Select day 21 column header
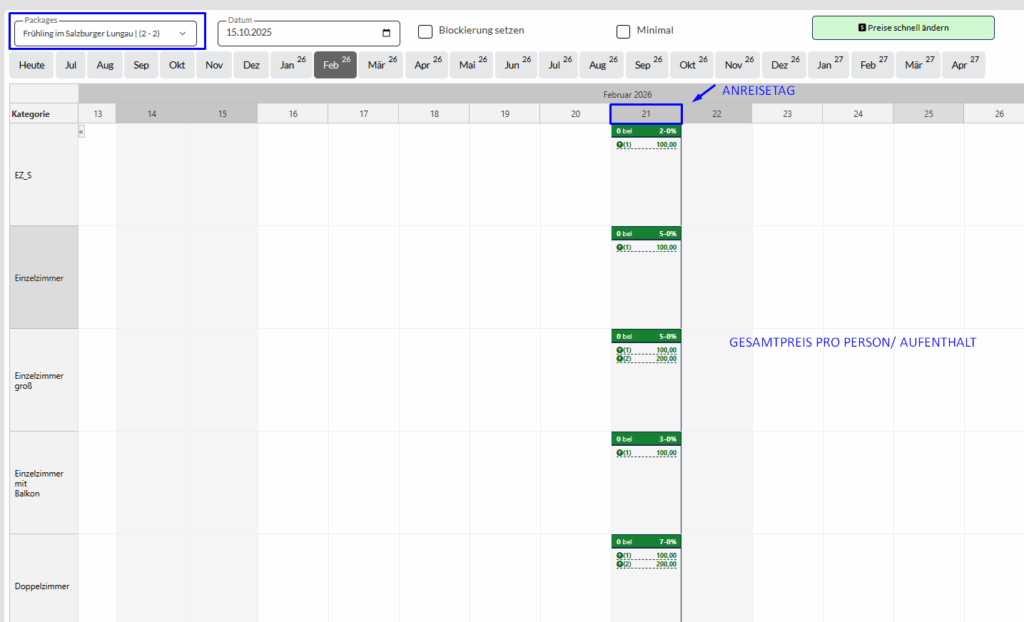This screenshot has height=622, width=1024. click(x=646, y=114)
